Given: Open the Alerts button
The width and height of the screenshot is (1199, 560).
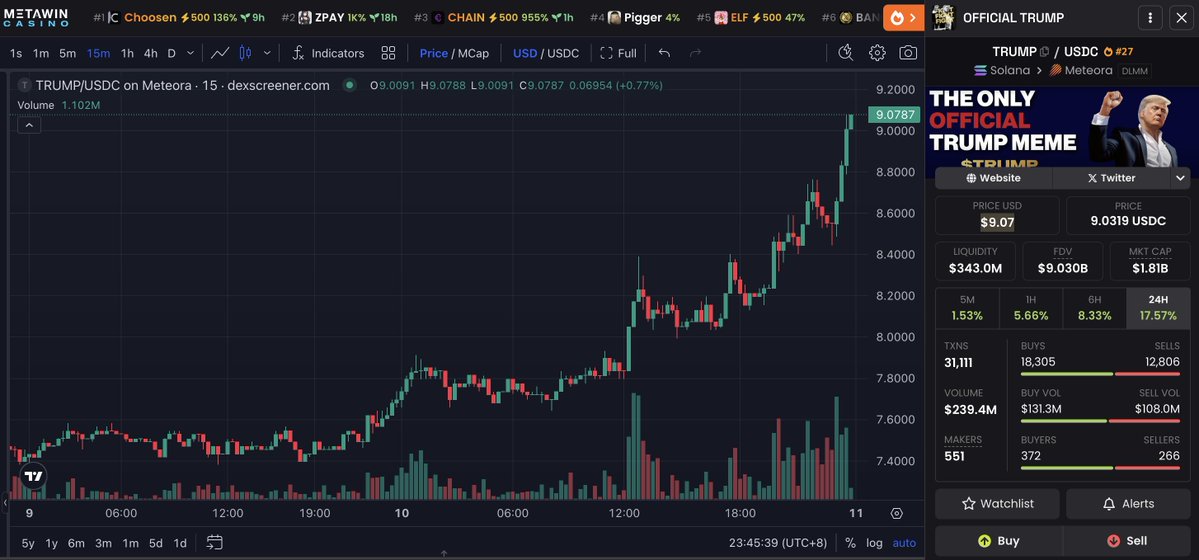Looking at the screenshot, I should point(1128,503).
